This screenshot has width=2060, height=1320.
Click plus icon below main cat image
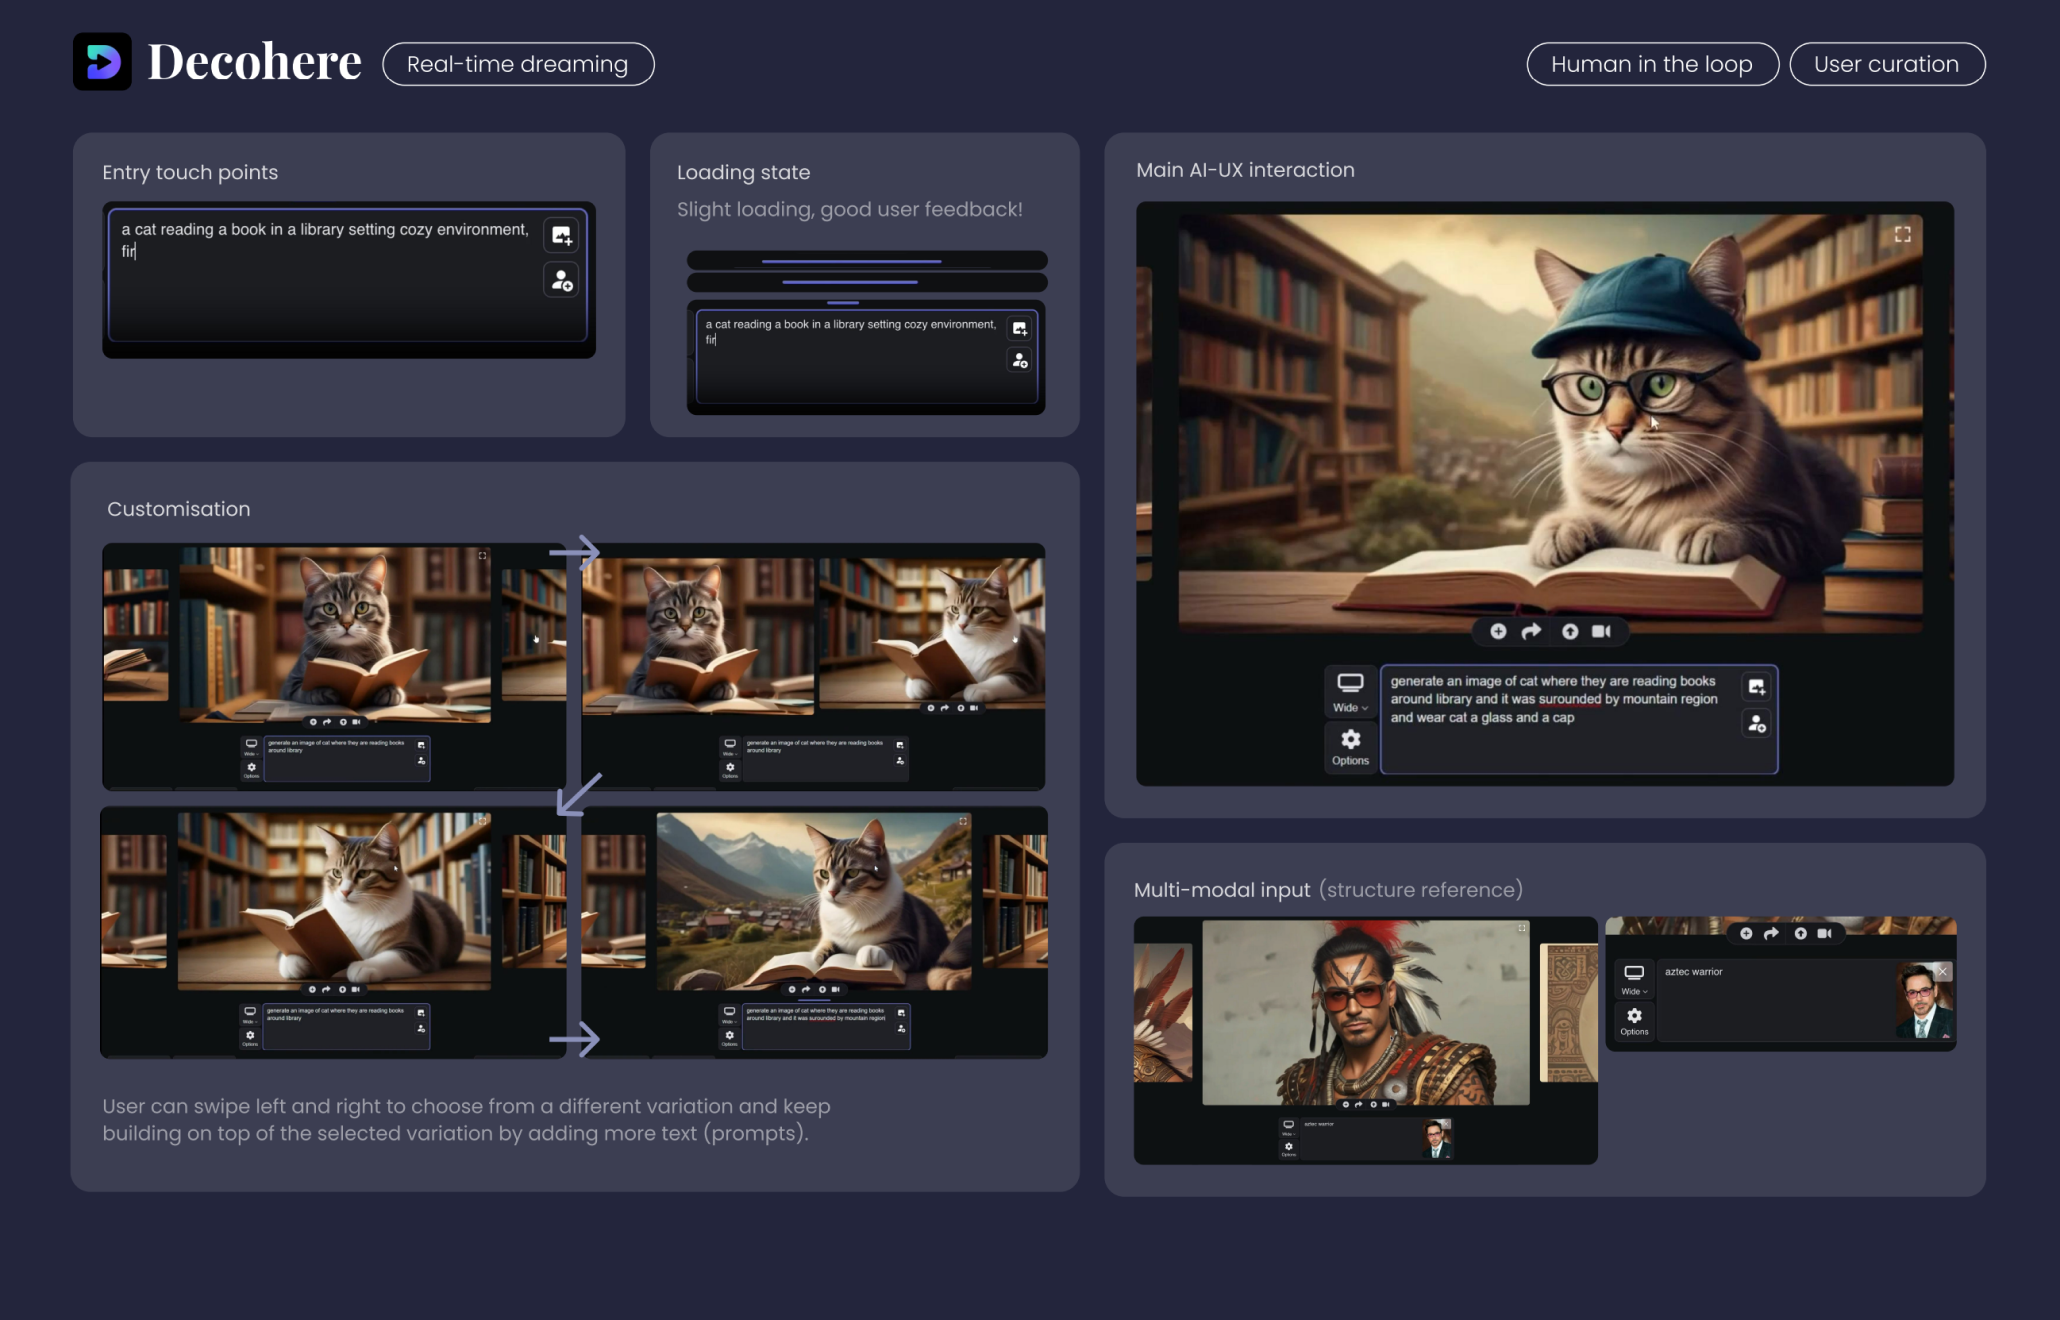point(1498,631)
